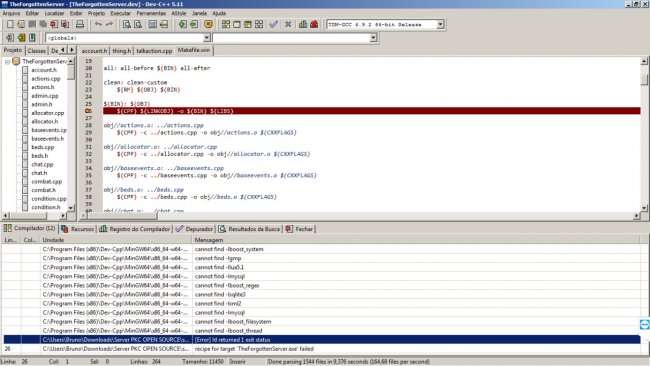
Task: Click the red Delete profiling information icon
Action: click(314, 24)
